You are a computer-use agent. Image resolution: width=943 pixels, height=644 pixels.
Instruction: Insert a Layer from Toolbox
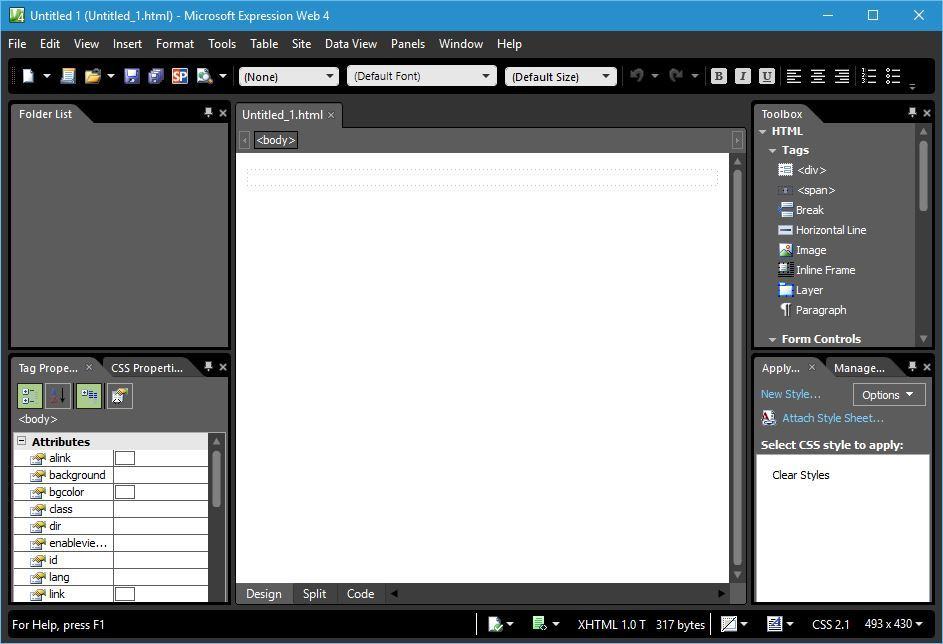800,290
